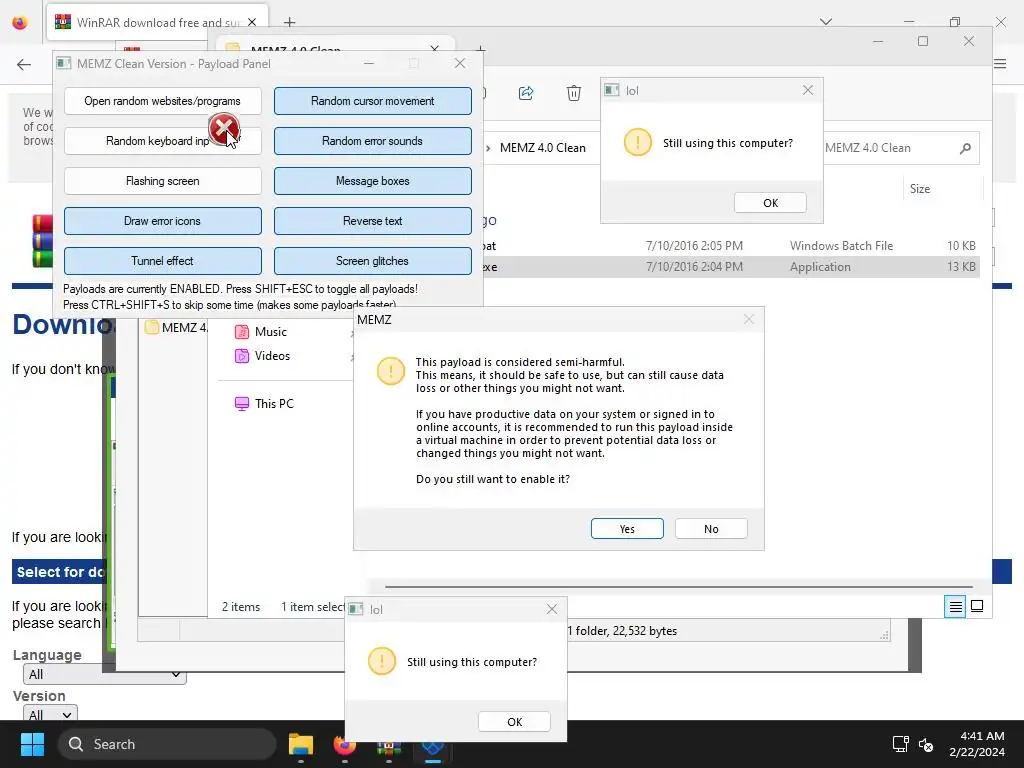This screenshot has width=1024, height=768.
Task: Select the Windows Batch File row
Action: [x=730, y=246]
